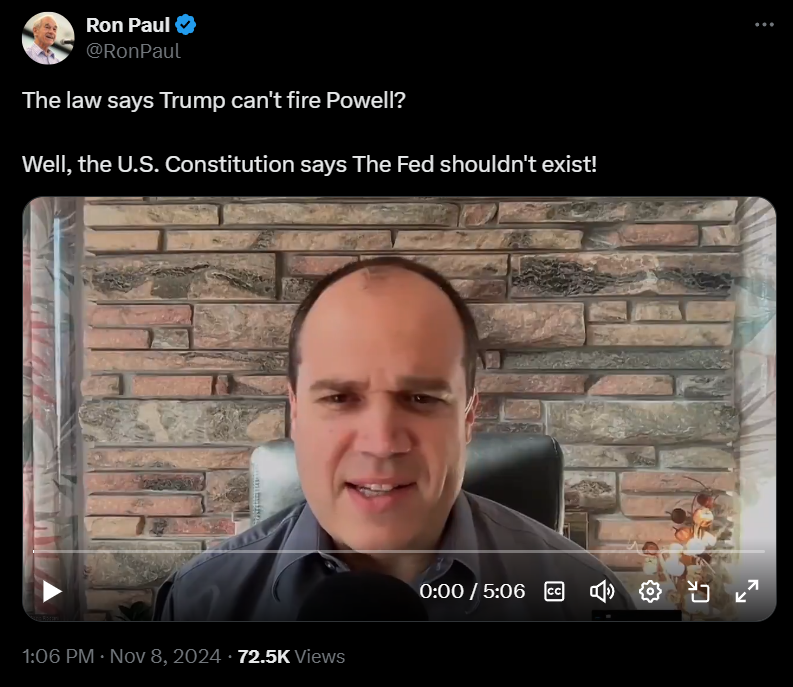The image size is (793, 687).
Task: Open video settings gear icon
Action: point(650,591)
